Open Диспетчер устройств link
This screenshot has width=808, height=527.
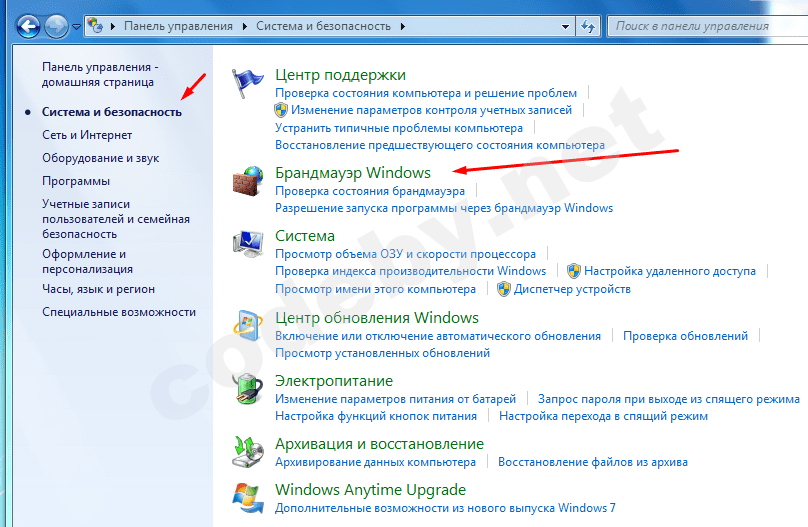pyautogui.click(x=572, y=289)
